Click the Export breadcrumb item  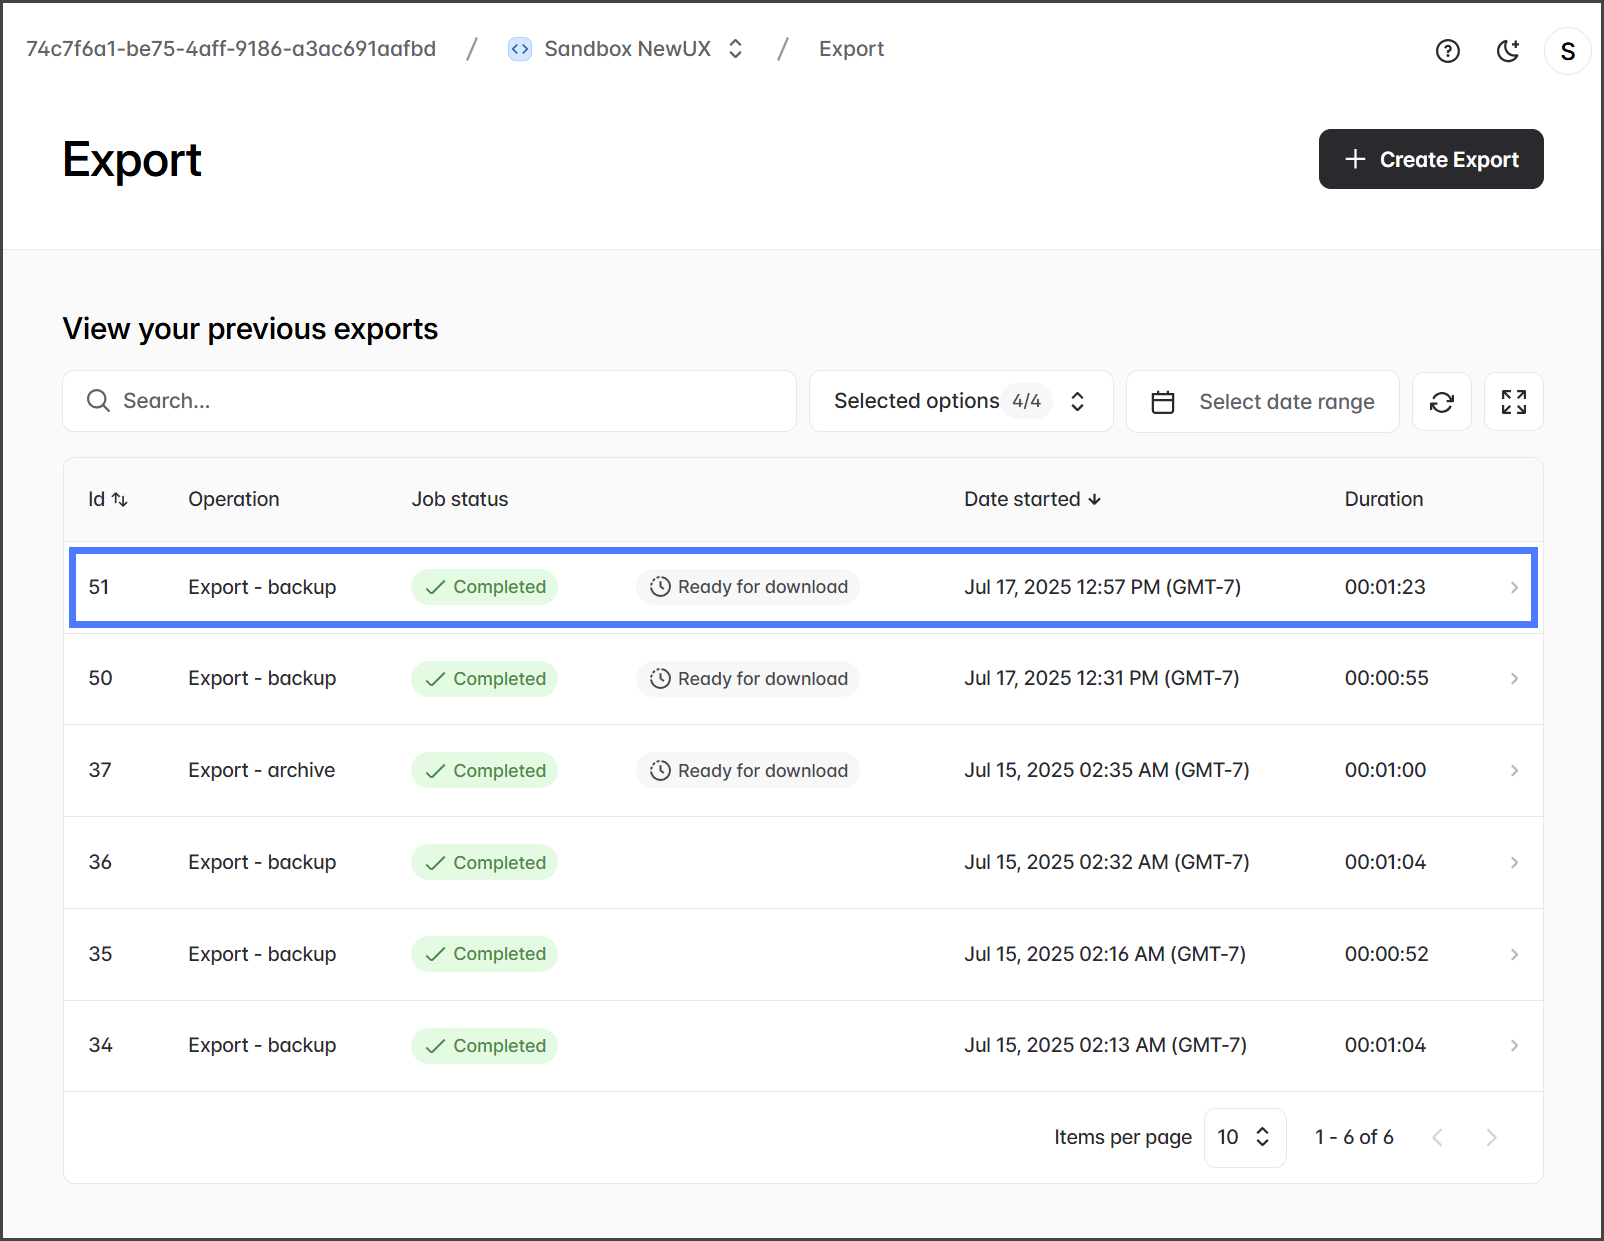click(x=851, y=49)
